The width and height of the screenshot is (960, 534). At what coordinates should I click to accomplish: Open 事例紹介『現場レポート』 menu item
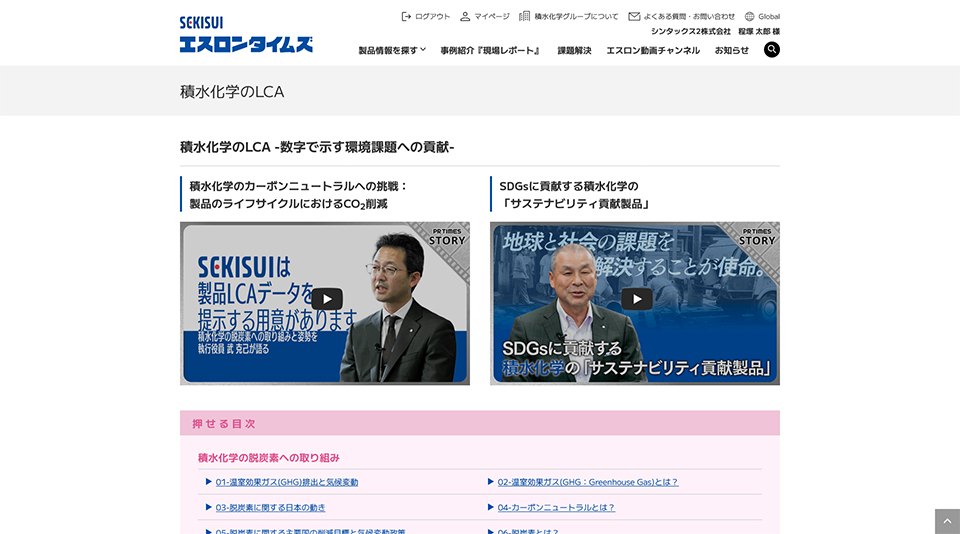tap(490, 50)
